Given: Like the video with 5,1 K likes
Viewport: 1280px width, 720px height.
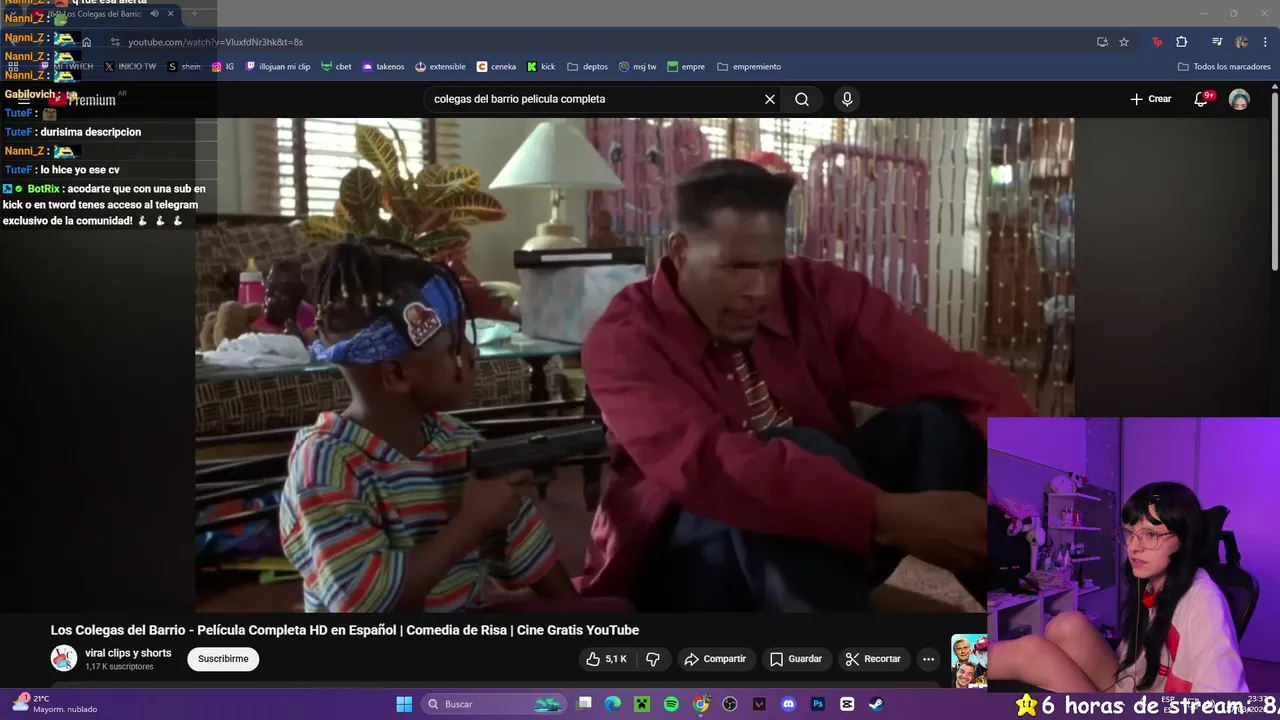Looking at the screenshot, I should (x=606, y=659).
